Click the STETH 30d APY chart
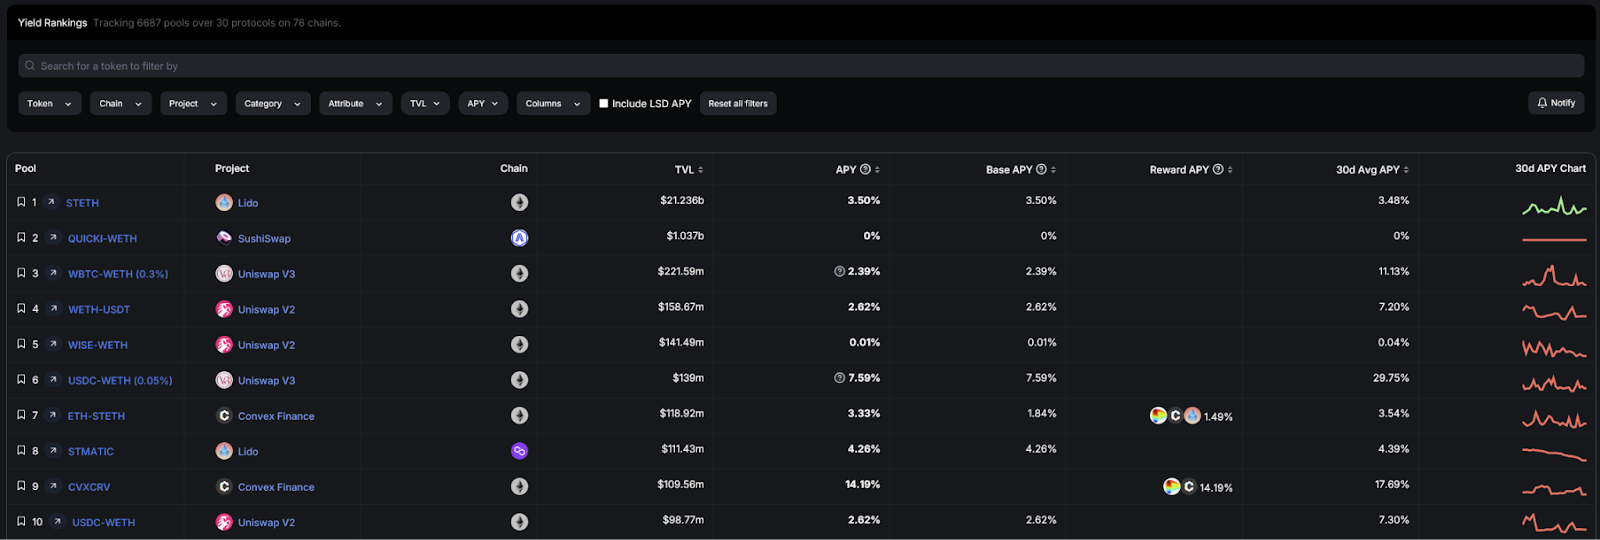 (1554, 206)
